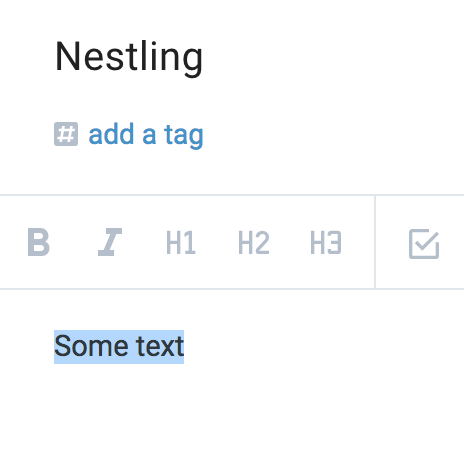
Task: Click the highlighted 'Some text' line
Action: pyautogui.click(x=119, y=347)
